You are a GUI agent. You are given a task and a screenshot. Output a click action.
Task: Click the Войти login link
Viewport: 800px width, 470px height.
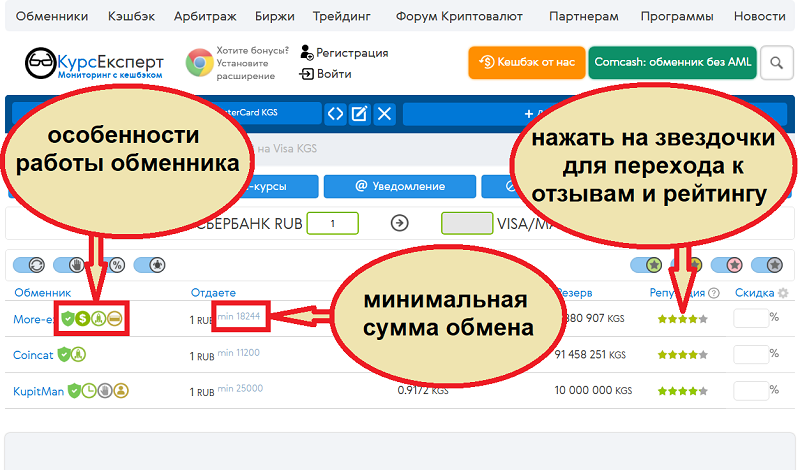coord(326,74)
